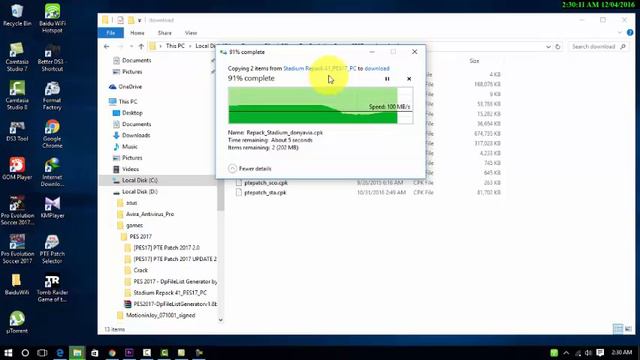
Task: Open Cortana search circle on taskbar
Action: click(x=25, y=353)
